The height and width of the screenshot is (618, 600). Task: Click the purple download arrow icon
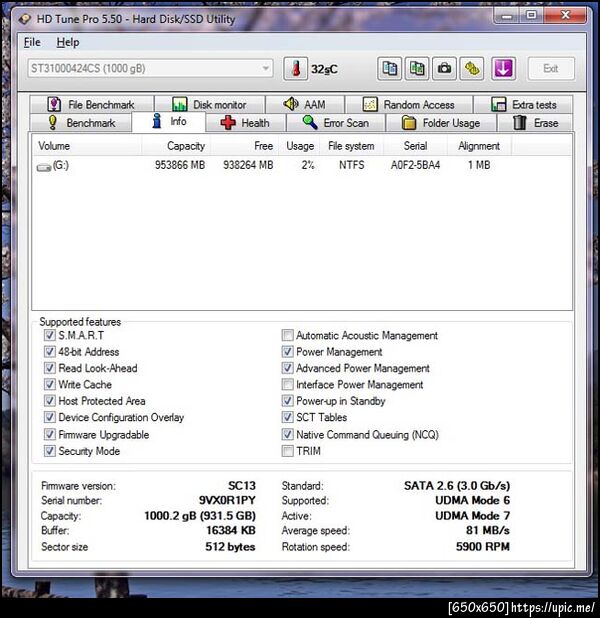coord(503,69)
